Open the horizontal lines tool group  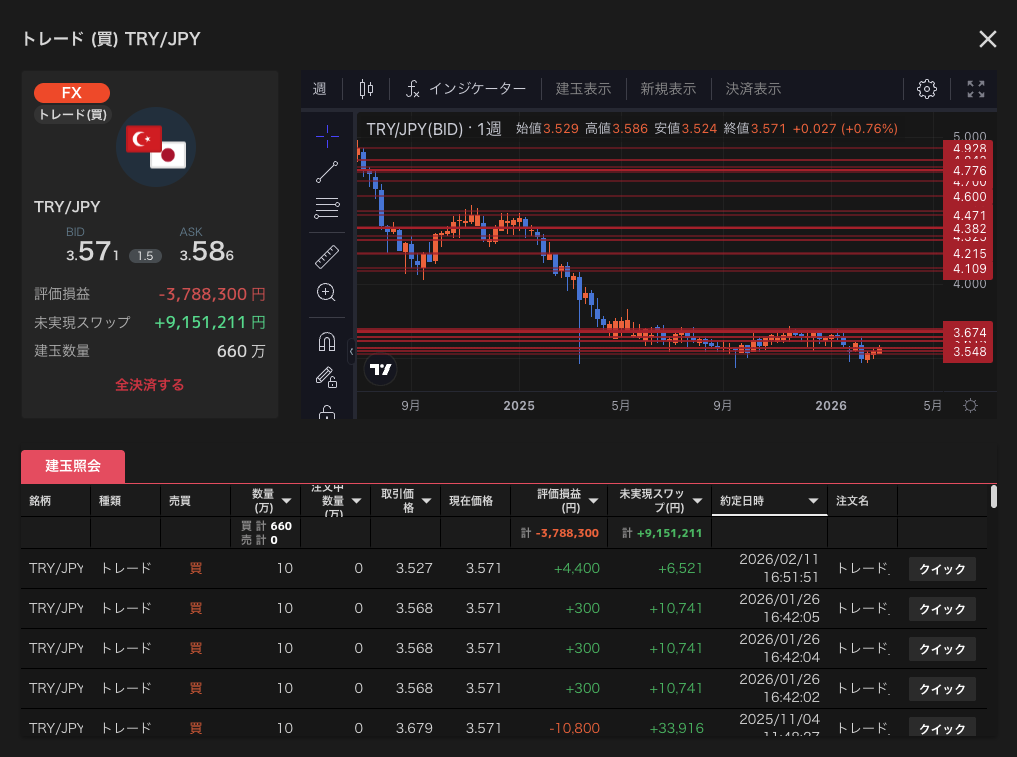pos(327,209)
